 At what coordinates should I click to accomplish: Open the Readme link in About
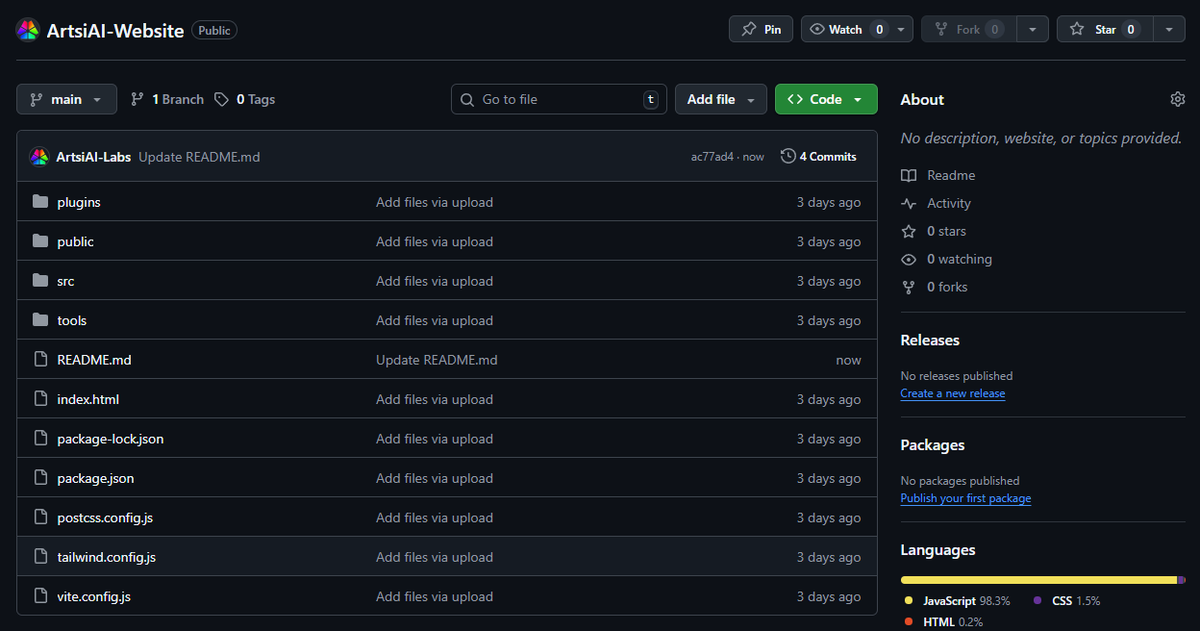(x=951, y=175)
